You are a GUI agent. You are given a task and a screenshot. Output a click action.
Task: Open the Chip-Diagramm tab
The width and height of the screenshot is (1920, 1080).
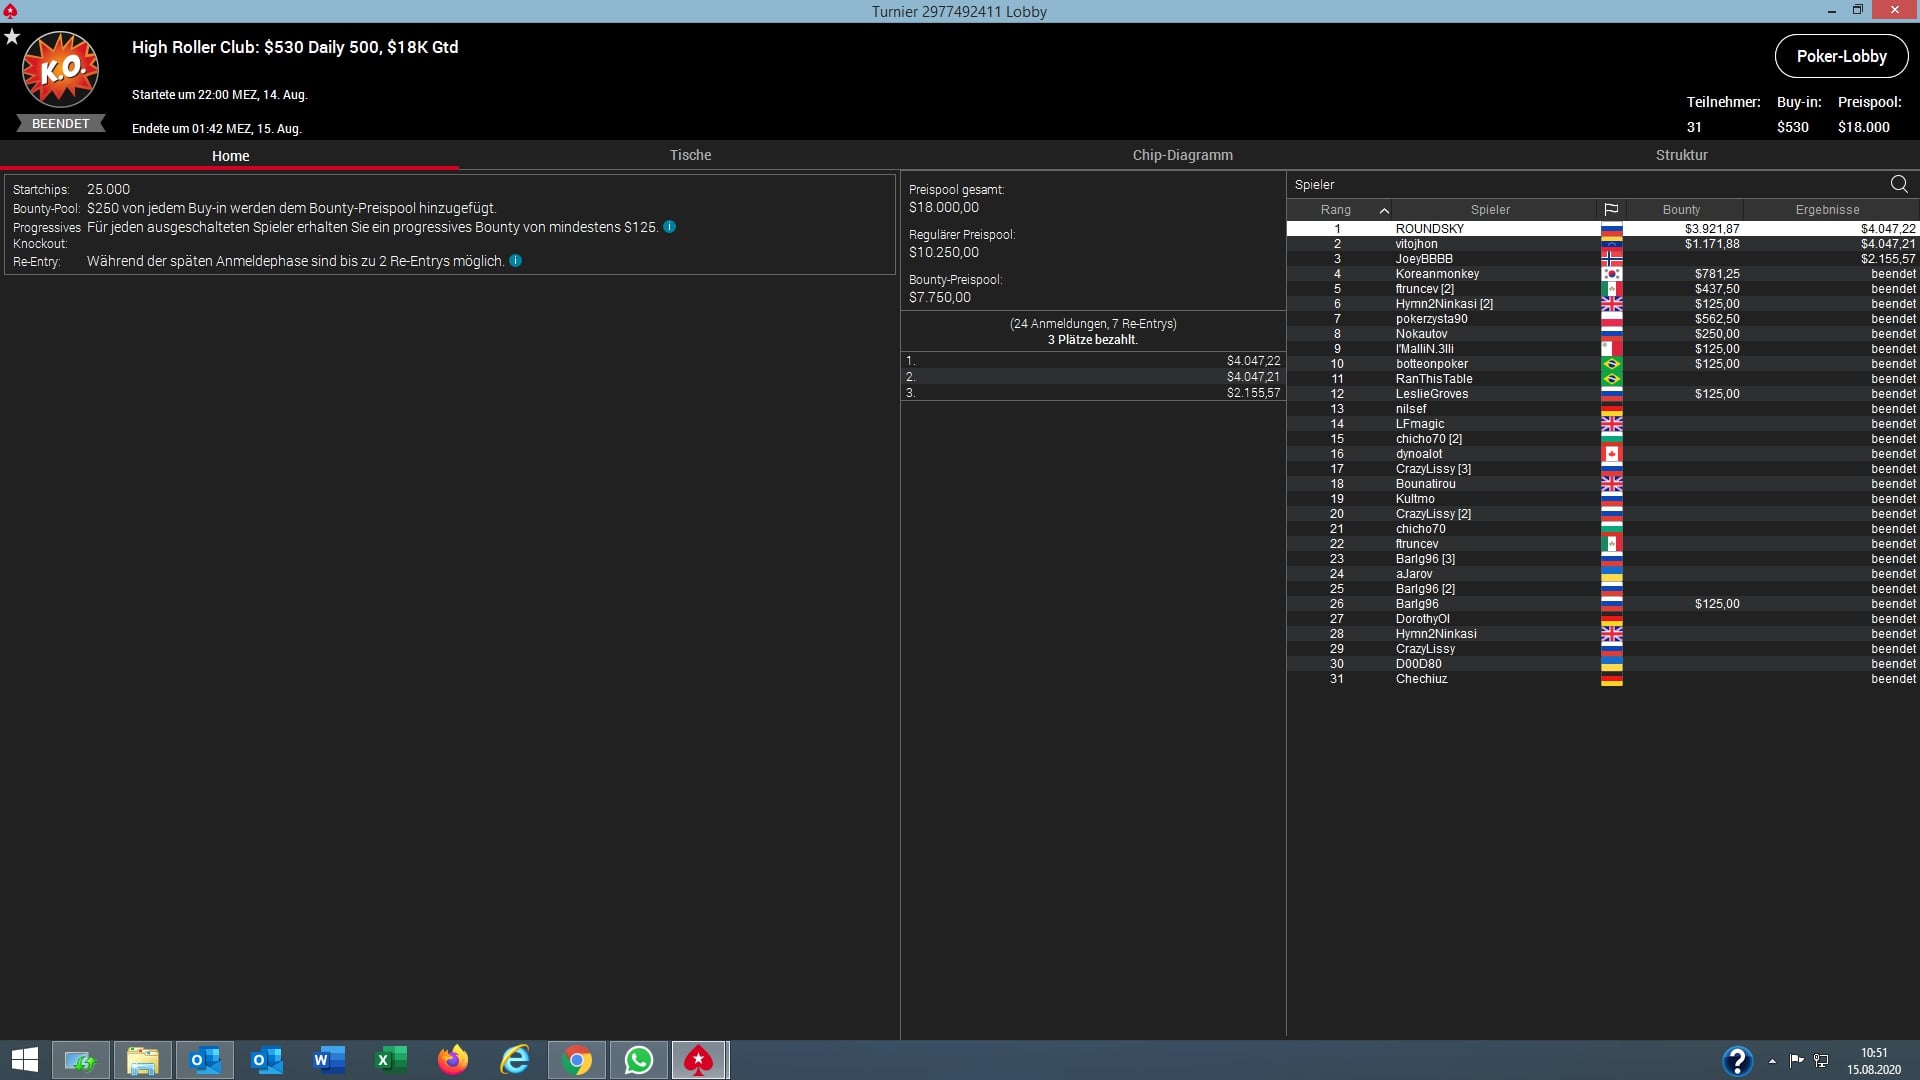click(1182, 155)
